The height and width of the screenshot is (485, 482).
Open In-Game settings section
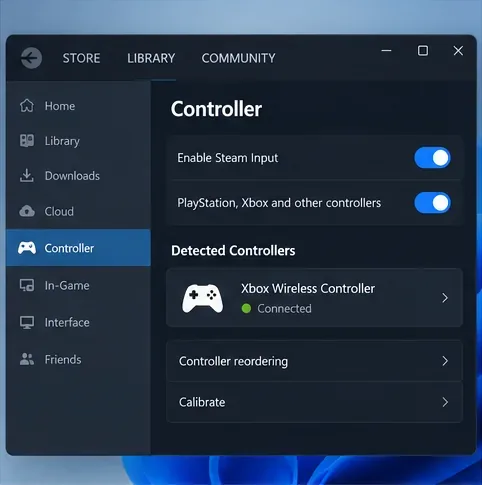pos(78,285)
